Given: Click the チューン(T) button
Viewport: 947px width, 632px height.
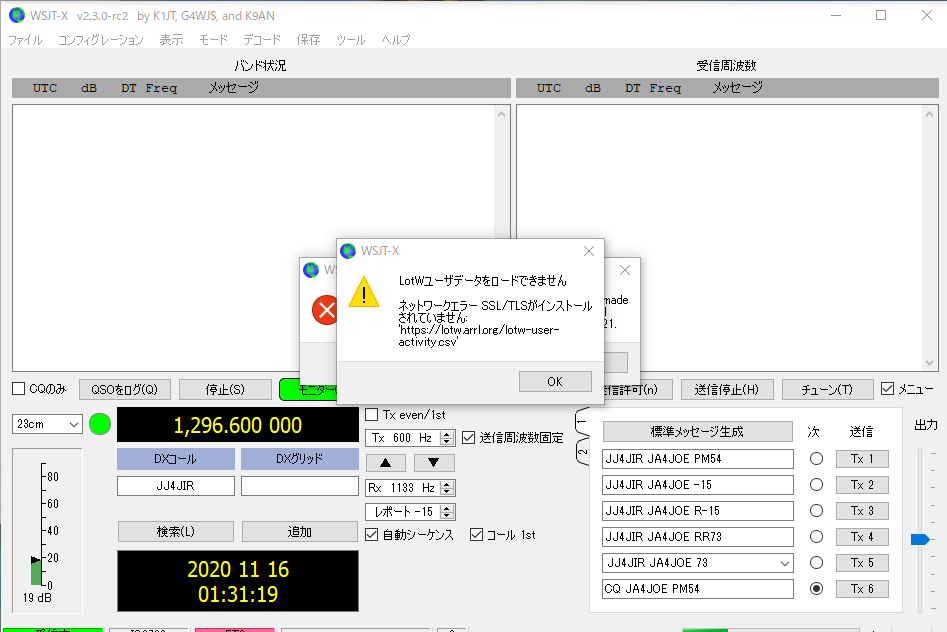Looking at the screenshot, I should coord(827,390).
